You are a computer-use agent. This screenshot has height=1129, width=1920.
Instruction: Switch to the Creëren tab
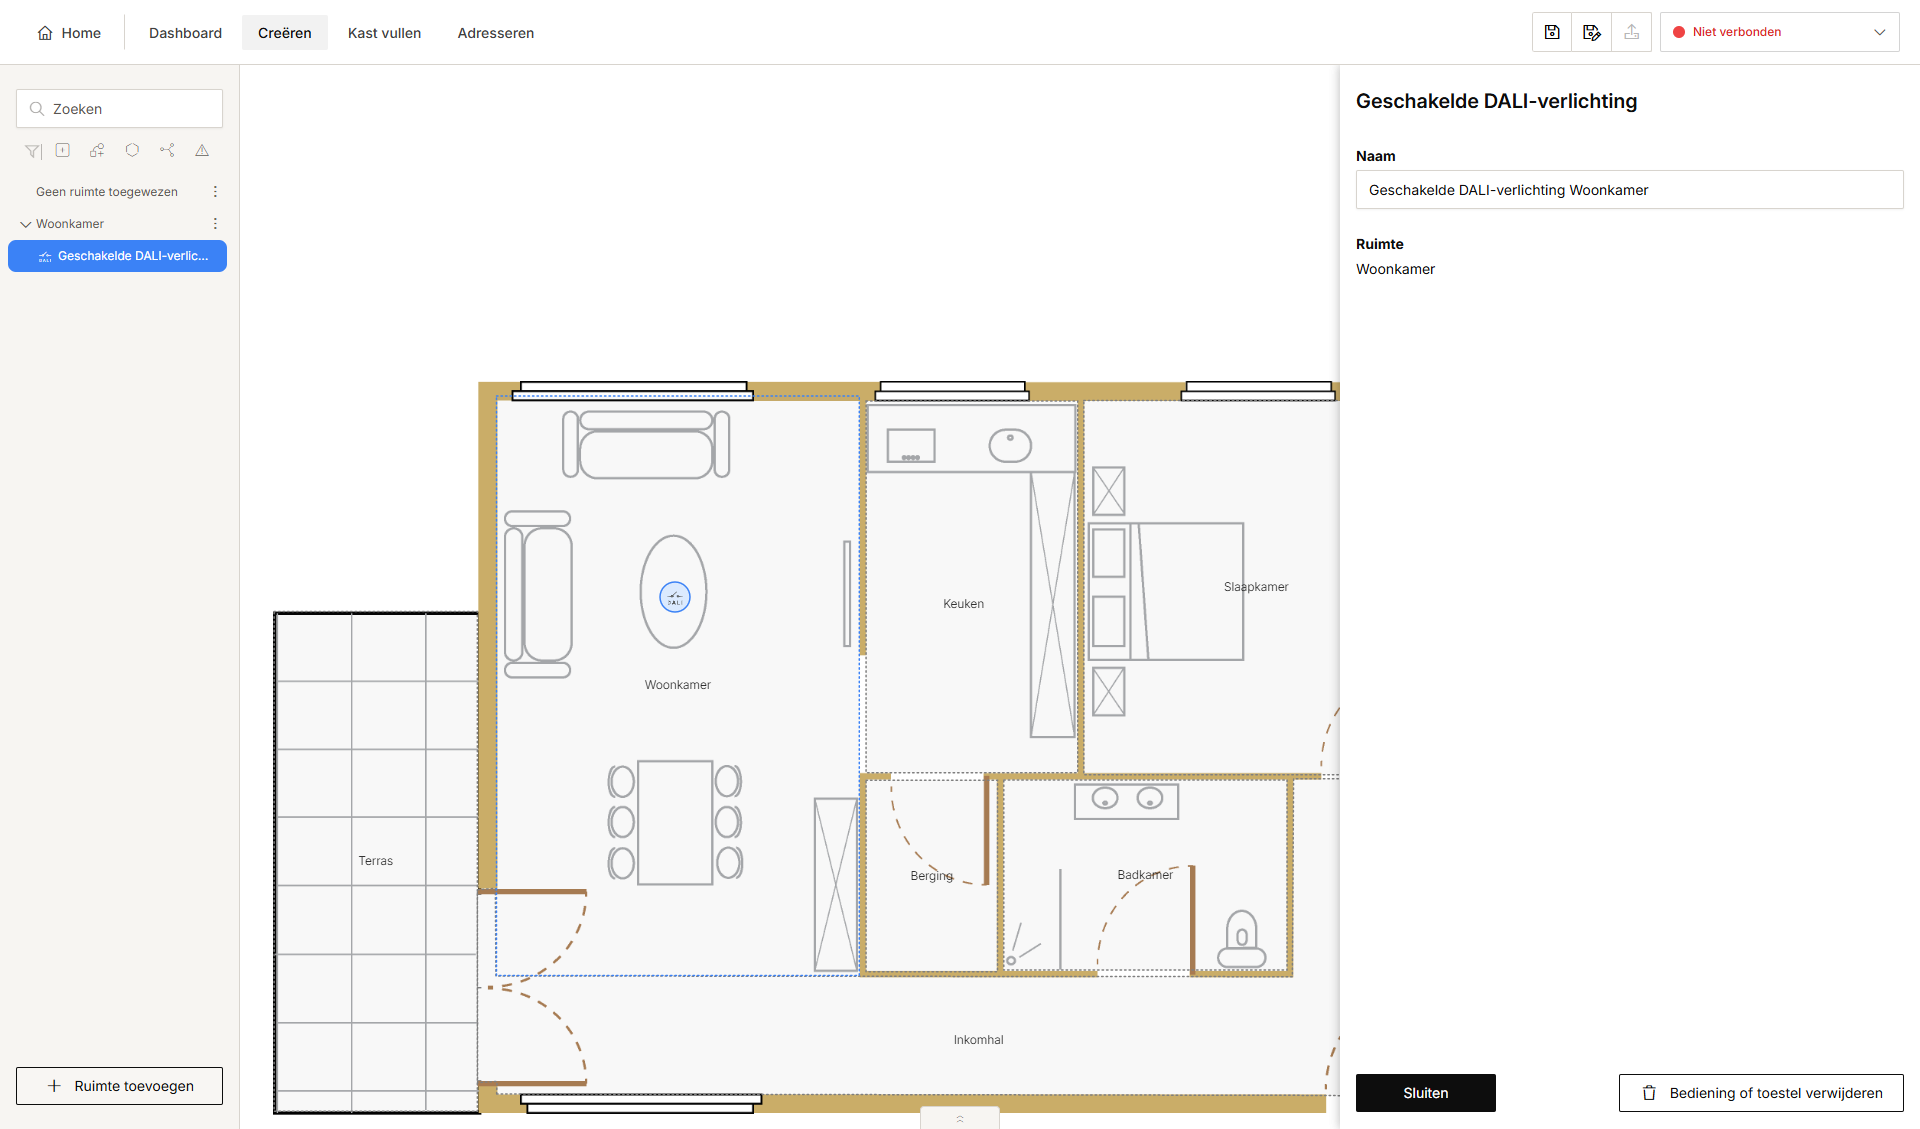coord(285,33)
